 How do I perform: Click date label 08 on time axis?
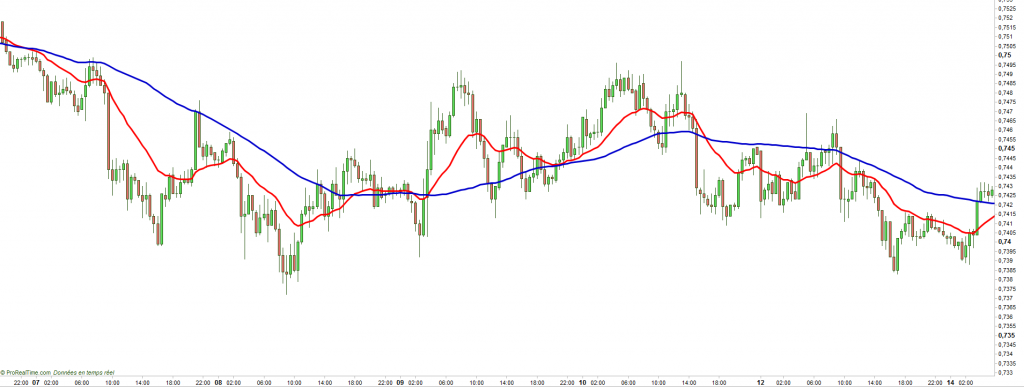click(x=218, y=382)
